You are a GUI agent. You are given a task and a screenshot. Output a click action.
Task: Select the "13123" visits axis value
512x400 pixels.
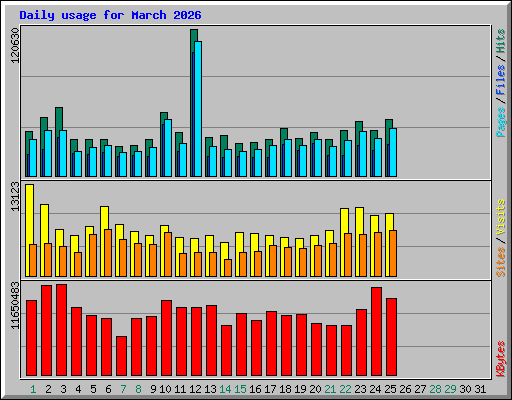coord(15,196)
